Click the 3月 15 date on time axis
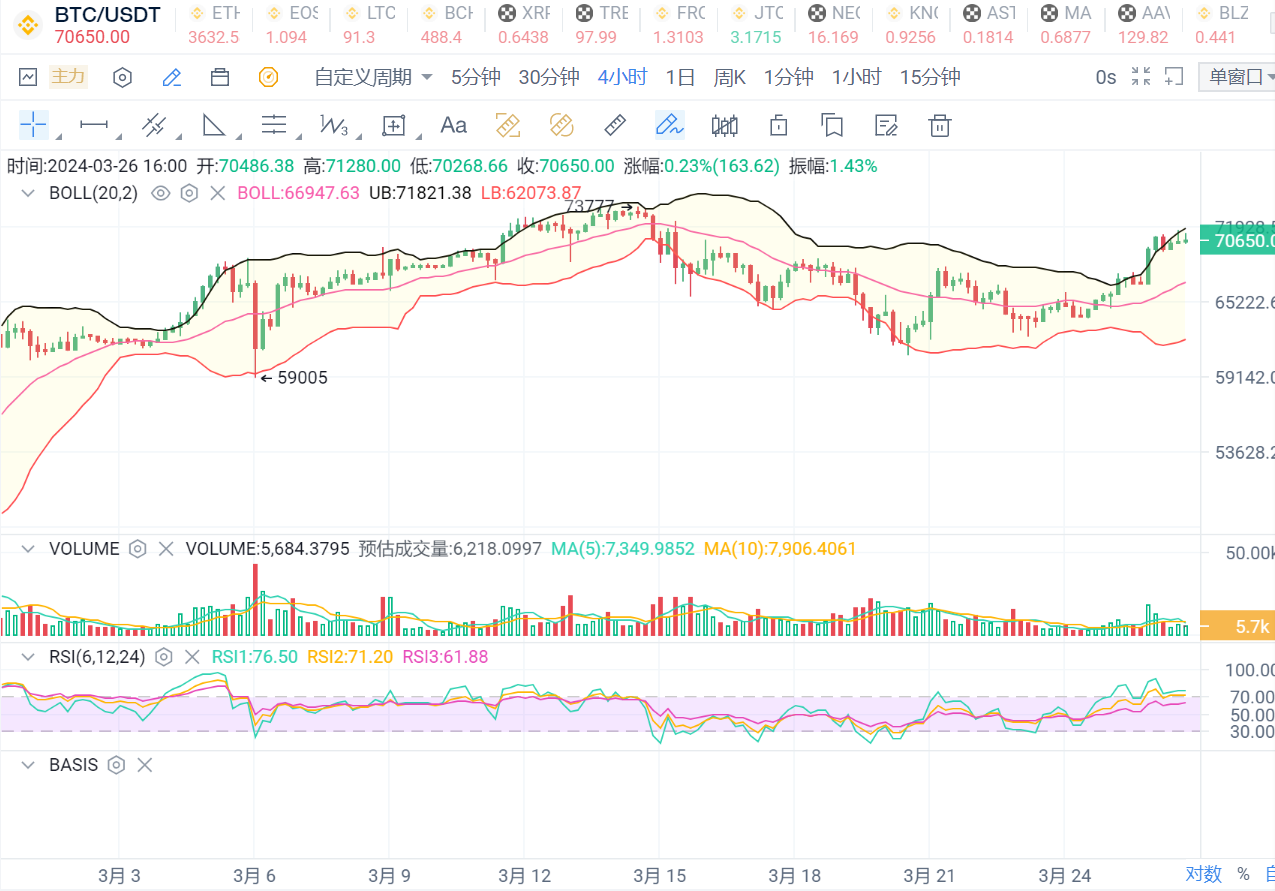Image resolution: width=1275 pixels, height=891 pixels. [659, 876]
